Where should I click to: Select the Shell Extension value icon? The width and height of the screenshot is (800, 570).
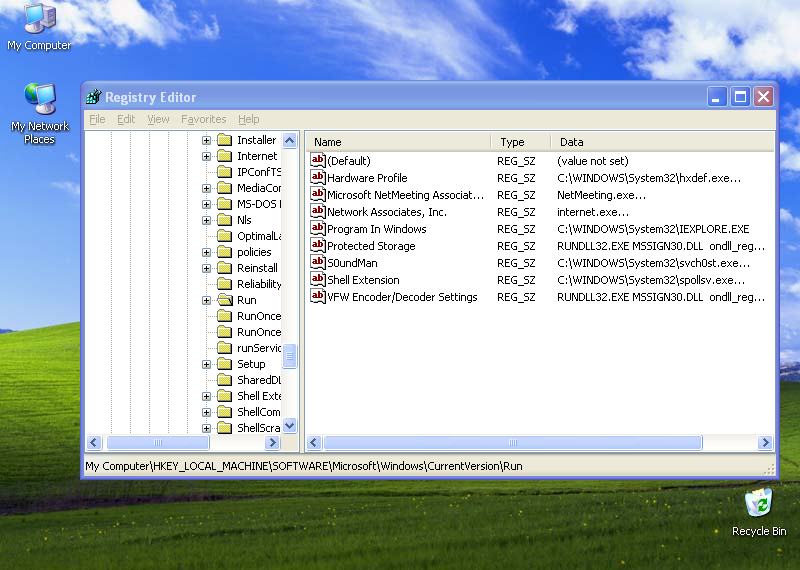point(317,279)
